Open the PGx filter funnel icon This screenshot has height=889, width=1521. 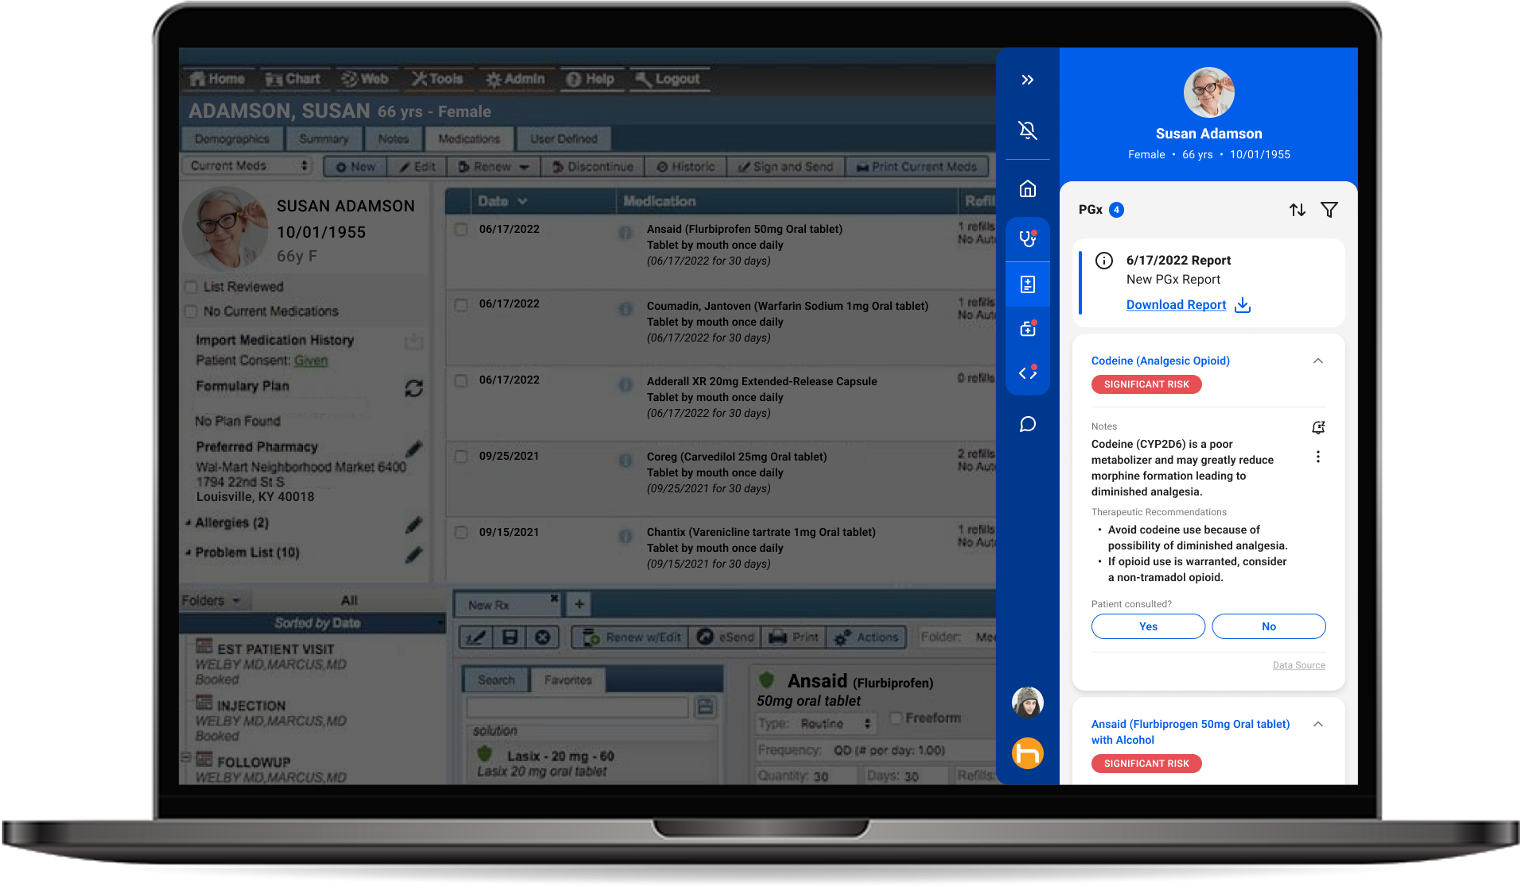click(x=1329, y=210)
